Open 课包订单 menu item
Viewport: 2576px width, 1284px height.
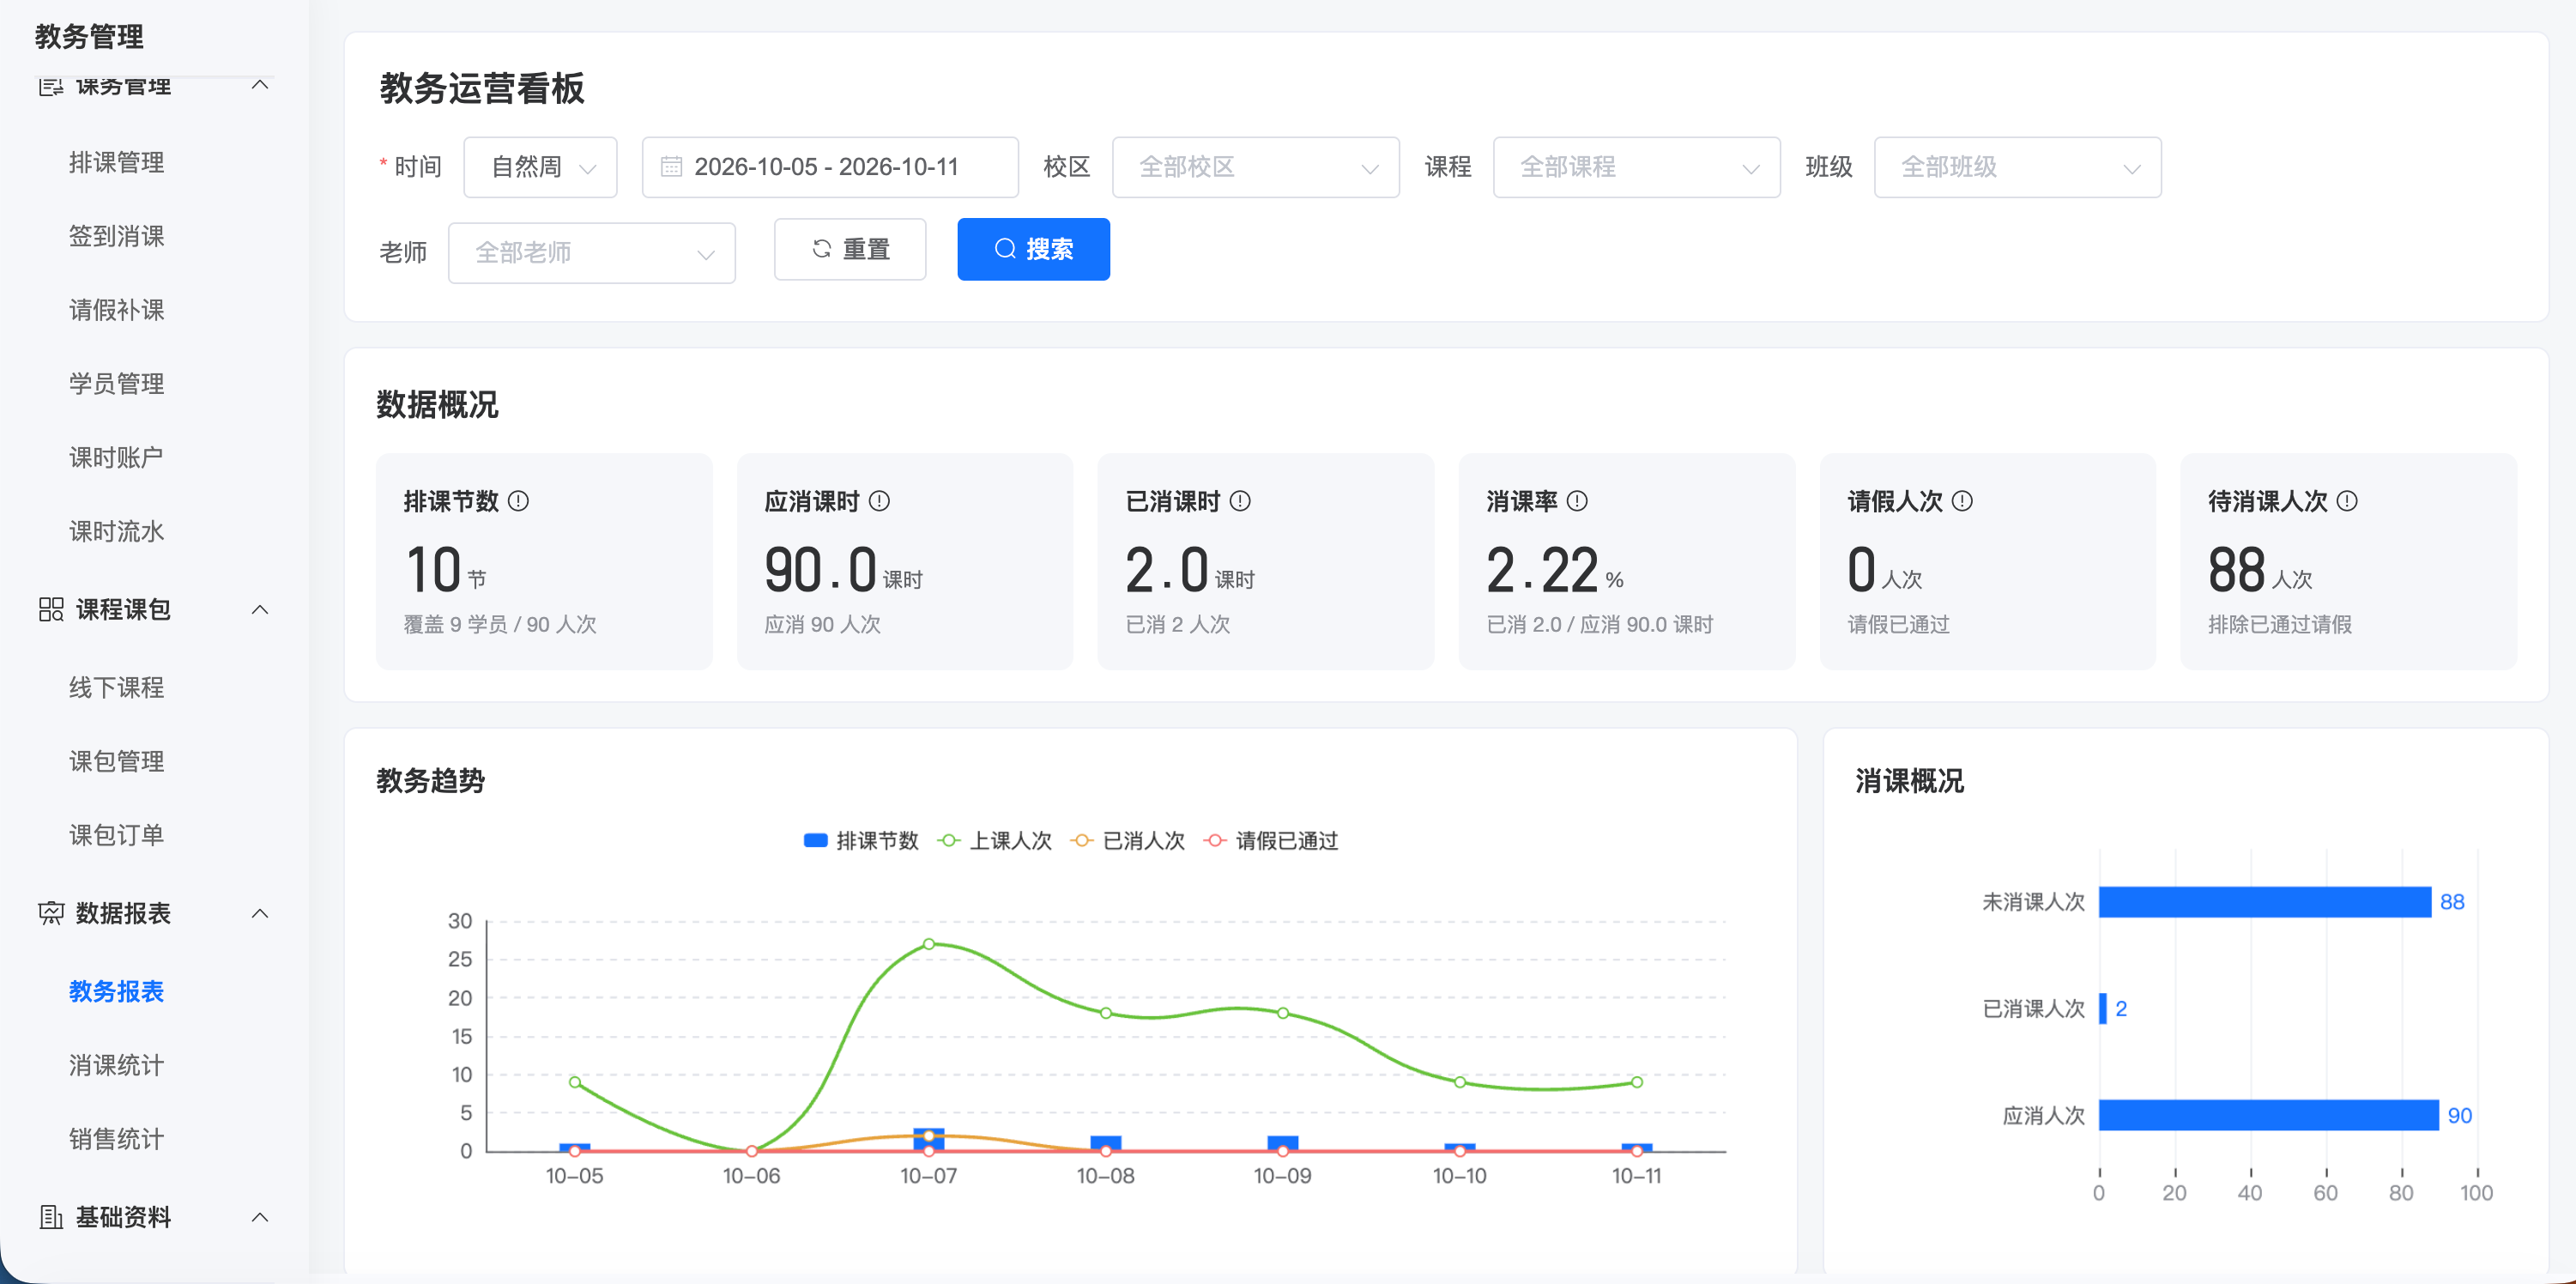116,836
